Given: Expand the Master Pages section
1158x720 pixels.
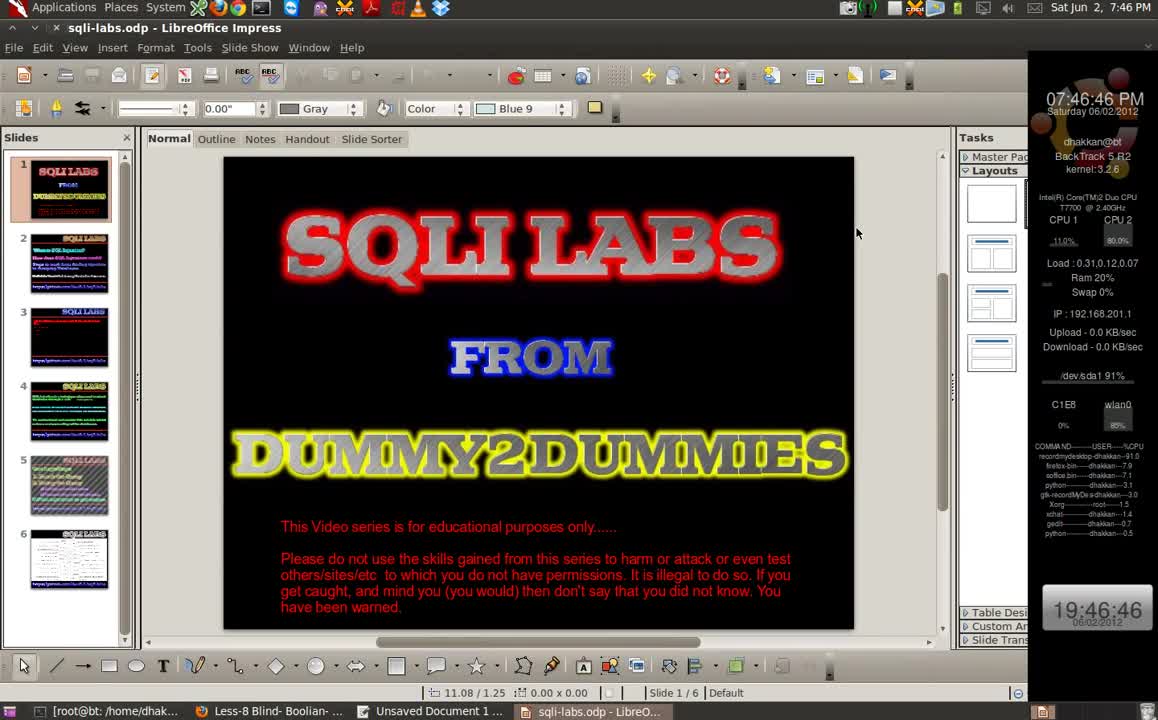Looking at the screenshot, I should pyautogui.click(x=994, y=157).
